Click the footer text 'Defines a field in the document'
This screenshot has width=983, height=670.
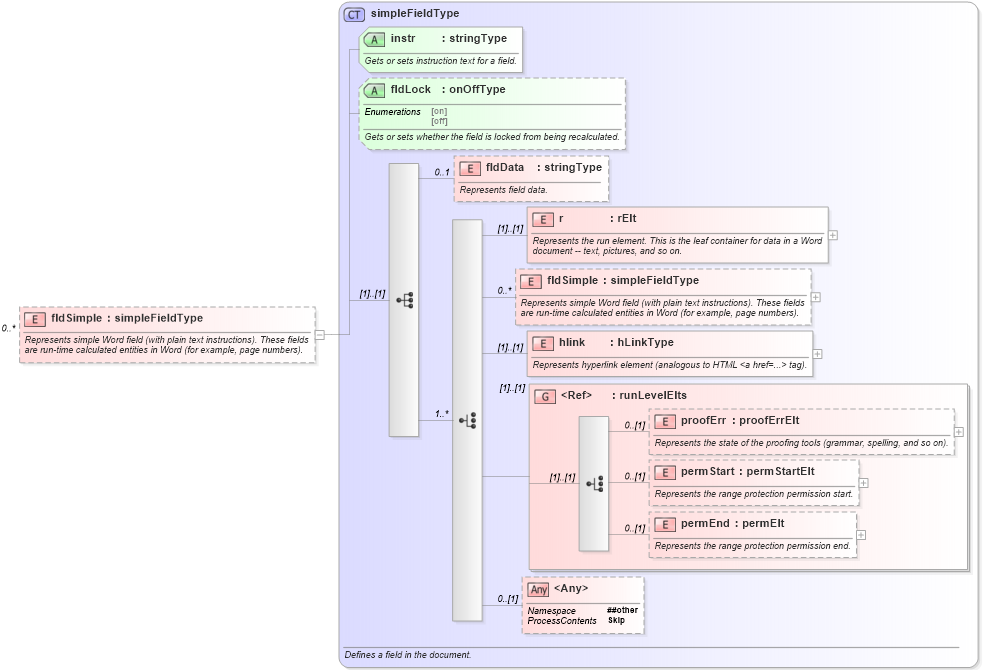pyautogui.click(x=406, y=655)
